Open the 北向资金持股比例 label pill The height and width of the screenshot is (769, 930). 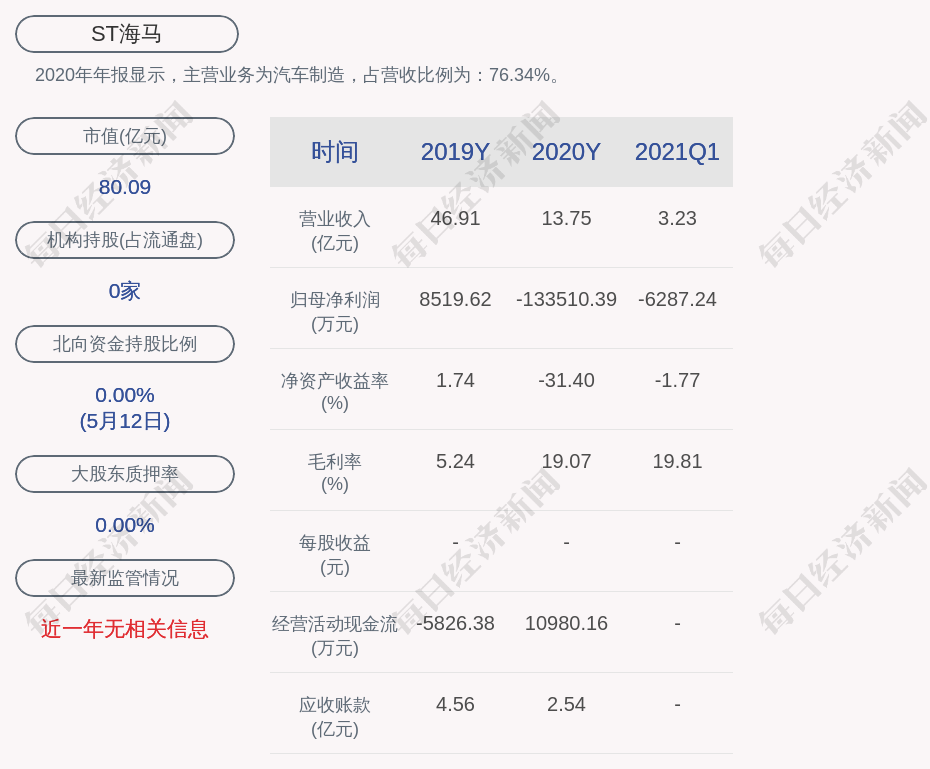(125, 344)
